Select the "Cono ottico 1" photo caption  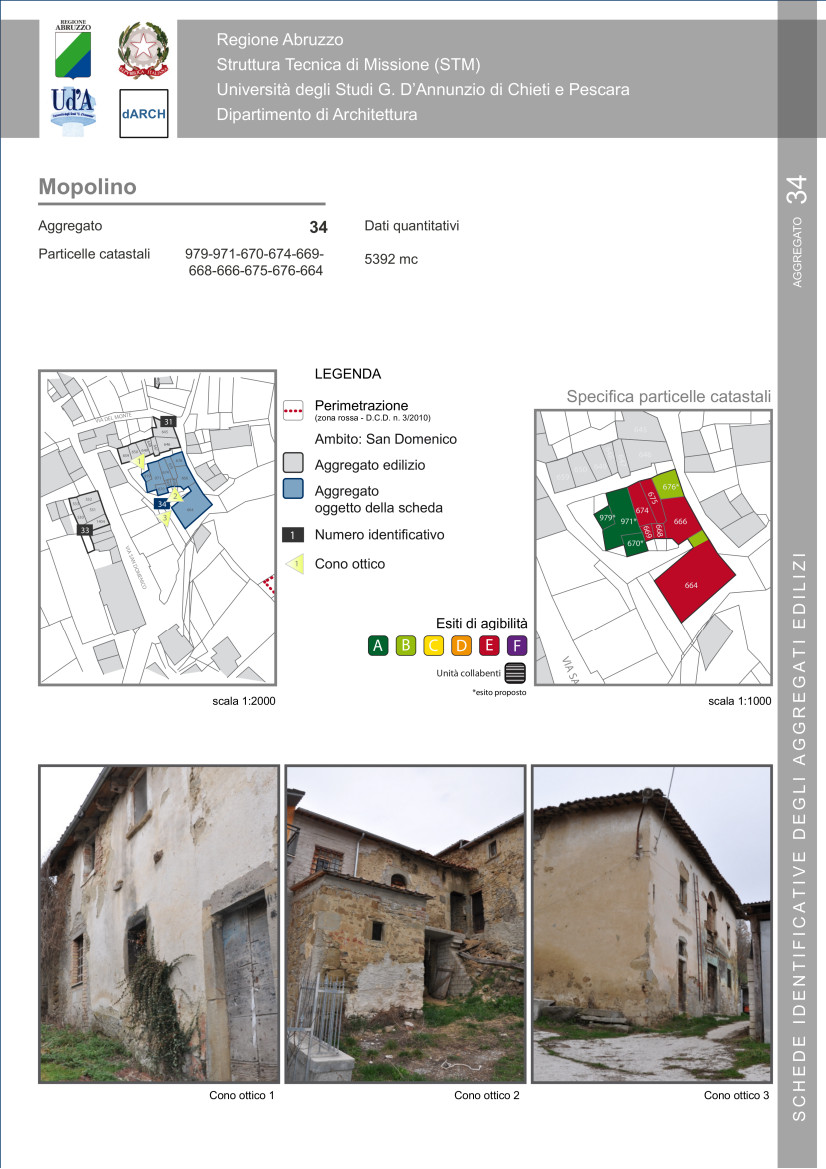pos(242,1095)
